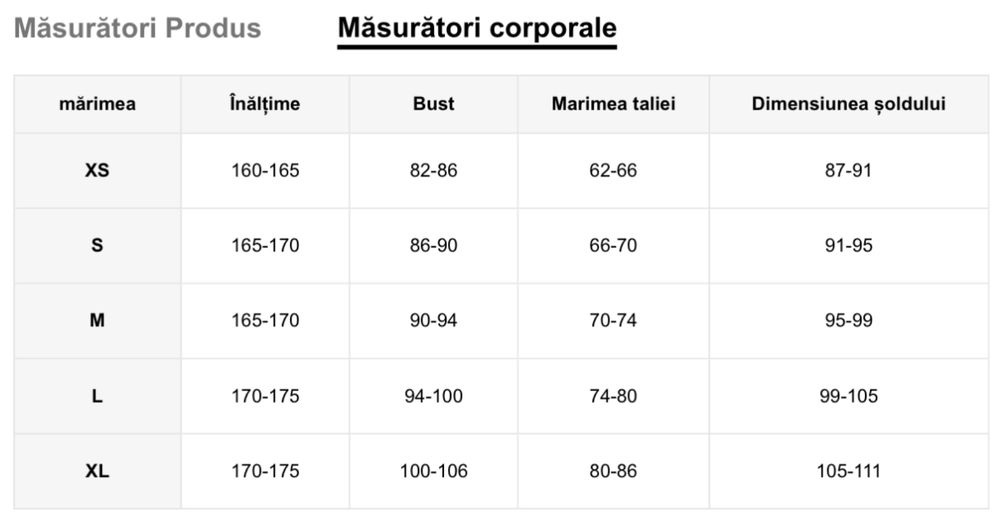Select the XL size row label
This screenshot has height=527, width=1000.
point(97,471)
